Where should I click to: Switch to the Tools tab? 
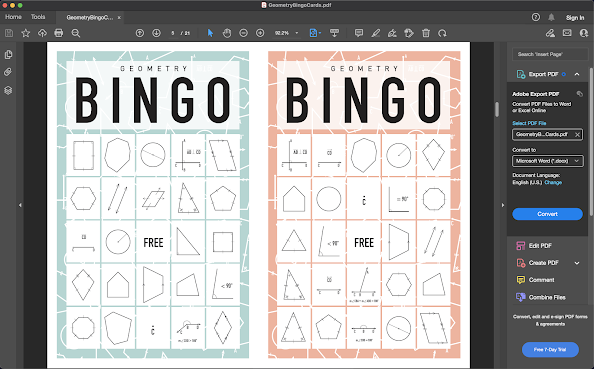coord(38,17)
